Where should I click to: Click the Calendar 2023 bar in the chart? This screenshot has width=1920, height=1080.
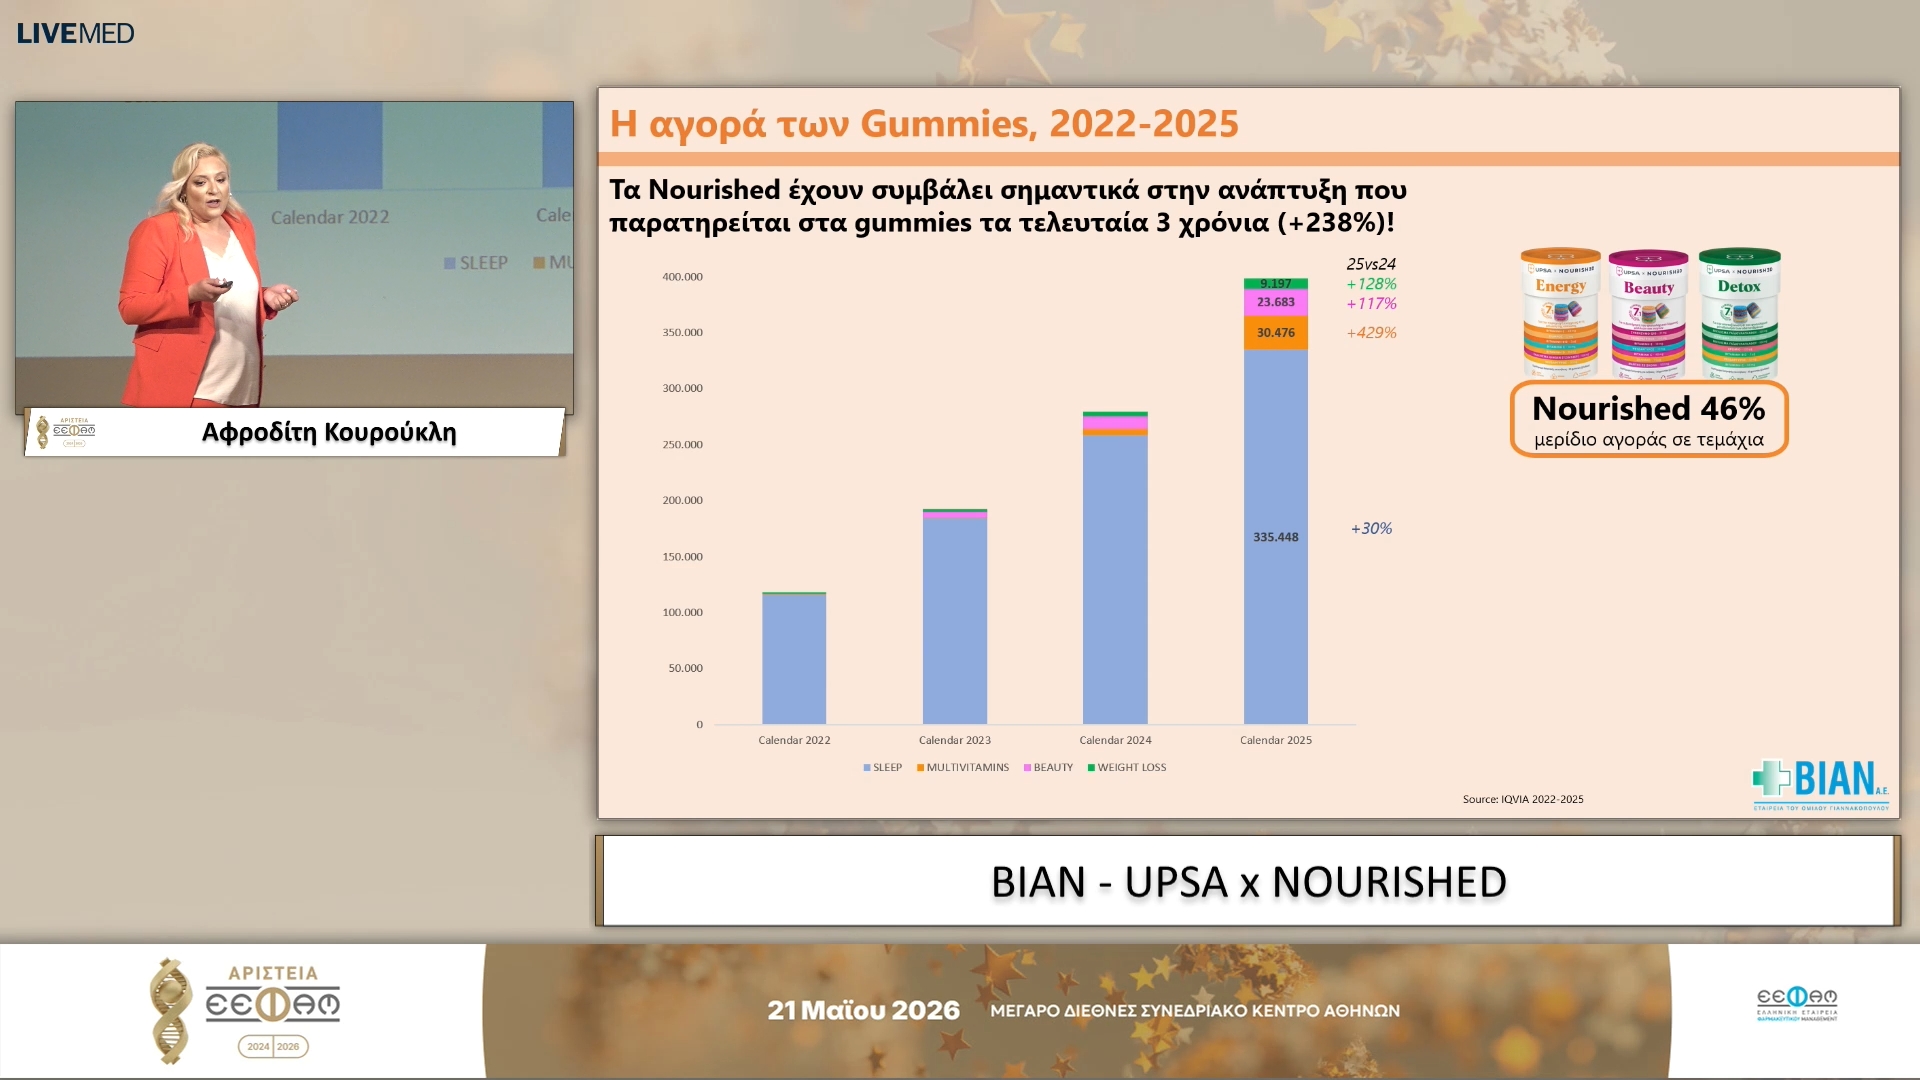(955, 616)
